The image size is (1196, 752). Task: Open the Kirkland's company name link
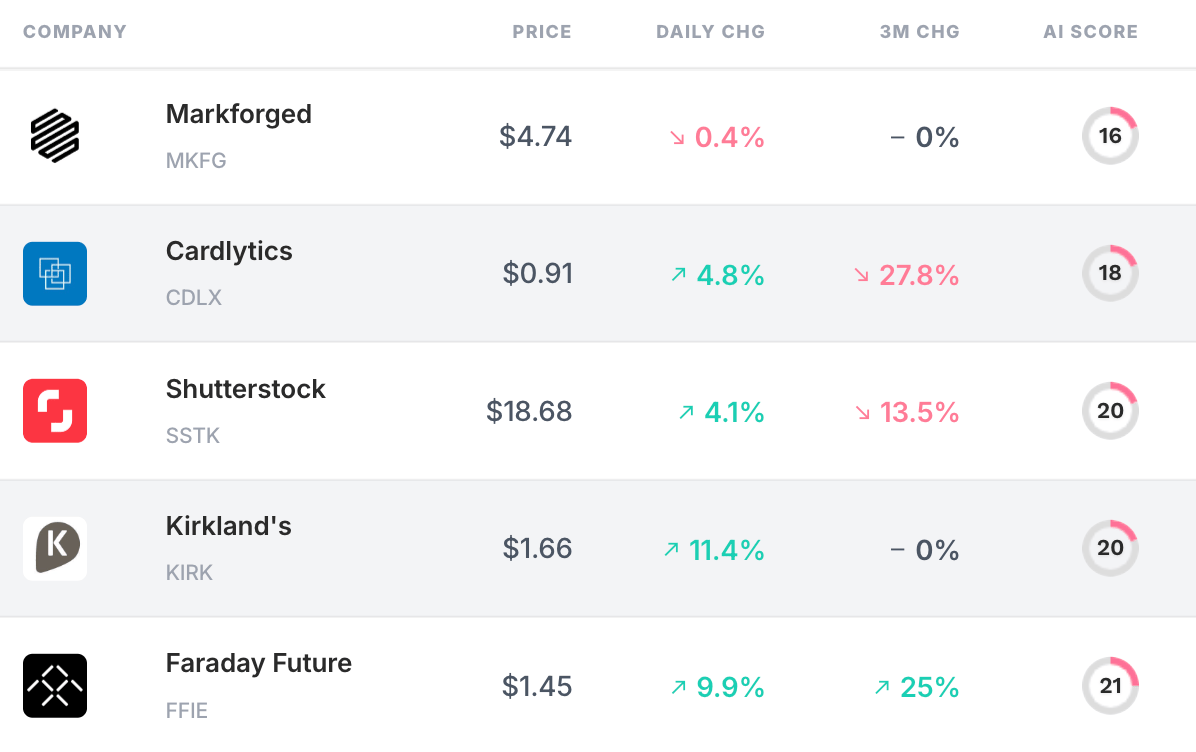tap(229, 526)
